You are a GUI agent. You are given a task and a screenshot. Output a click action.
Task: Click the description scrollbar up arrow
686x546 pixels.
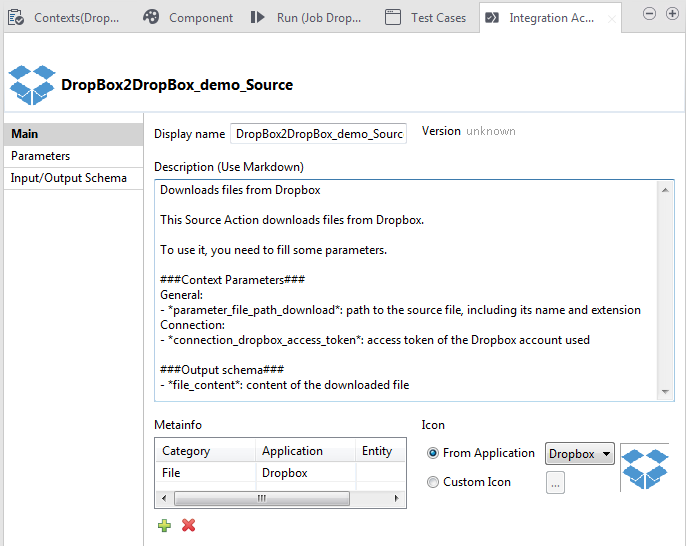[x=665, y=190]
